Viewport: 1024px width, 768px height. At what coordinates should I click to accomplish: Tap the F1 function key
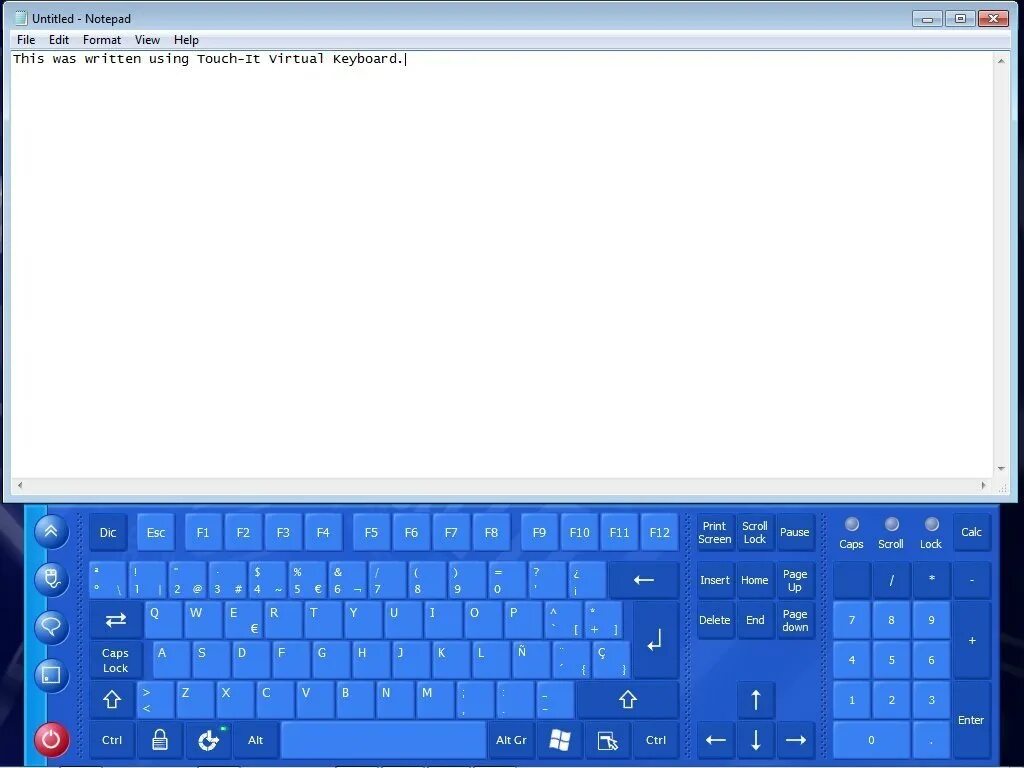(203, 532)
